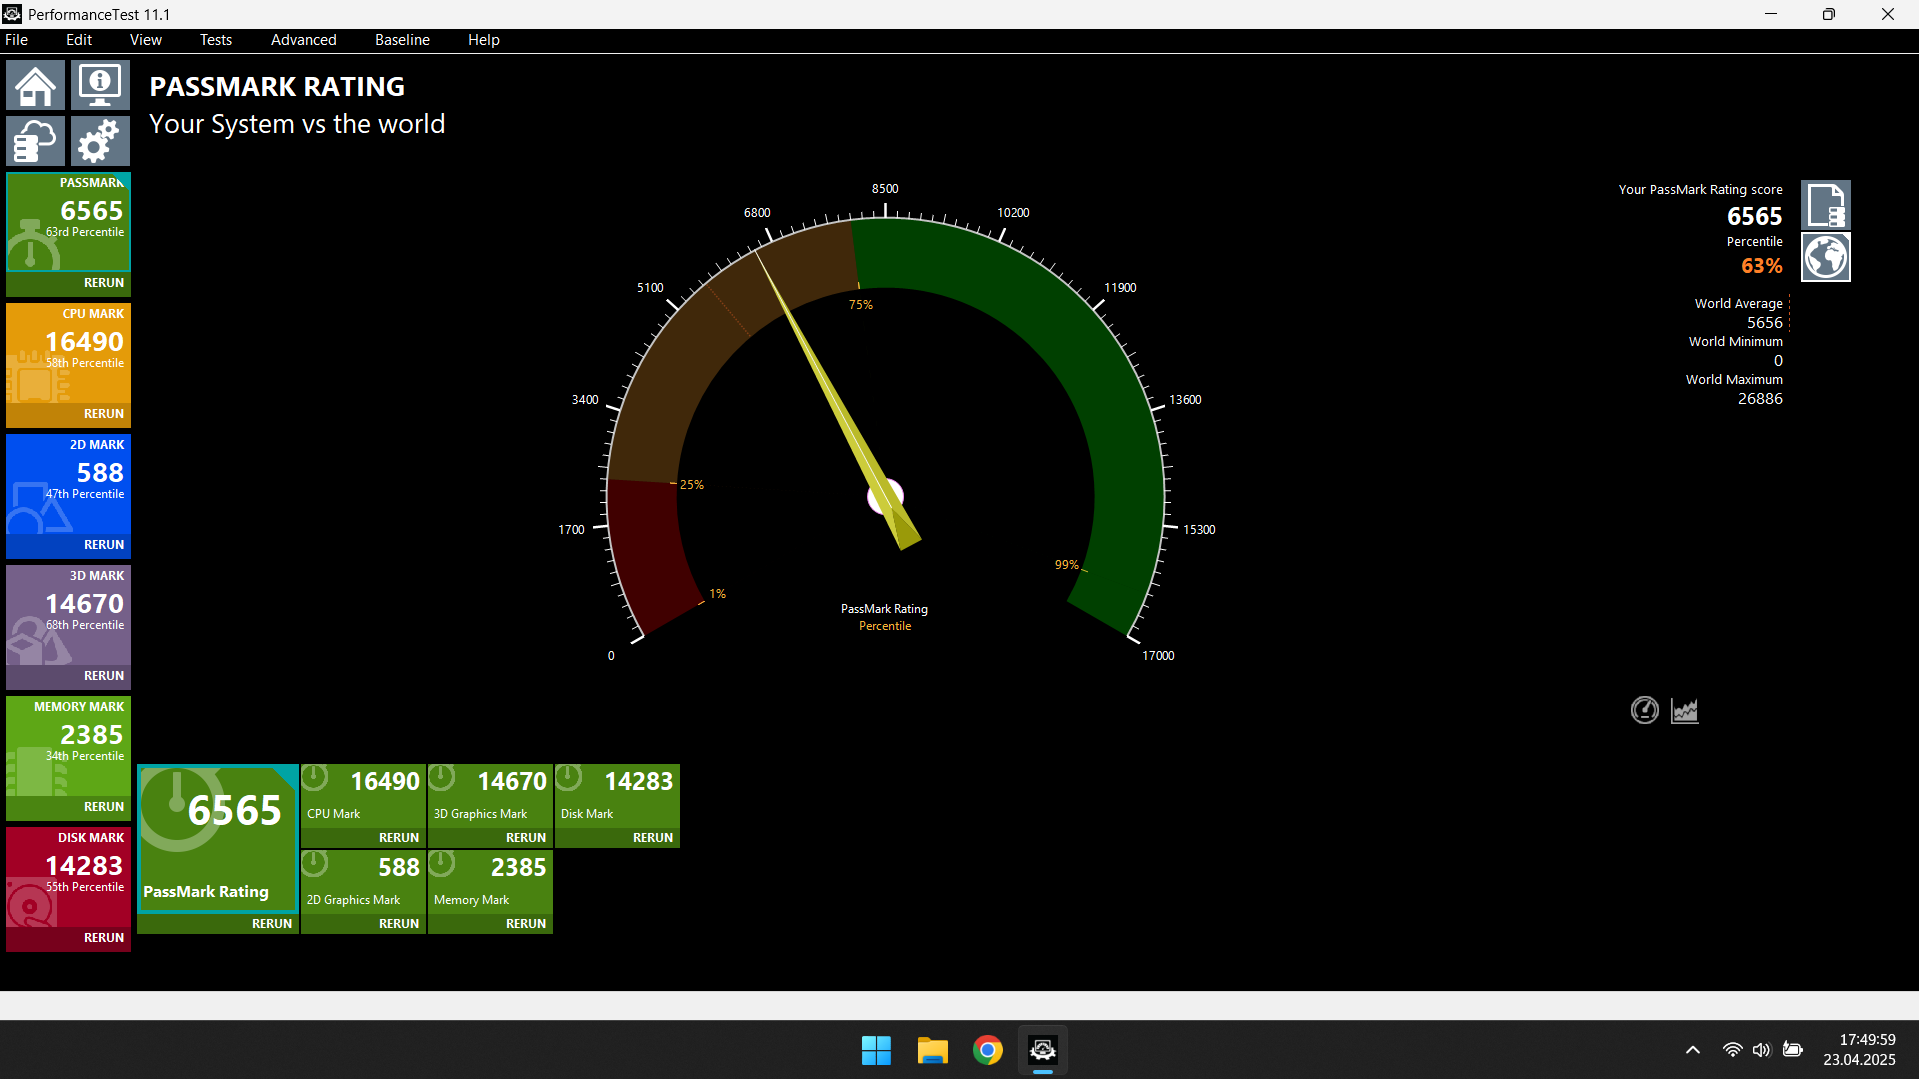
Task: Click the Memory Mark 2385 bottom tile
Action: click(x=491, y=882)
